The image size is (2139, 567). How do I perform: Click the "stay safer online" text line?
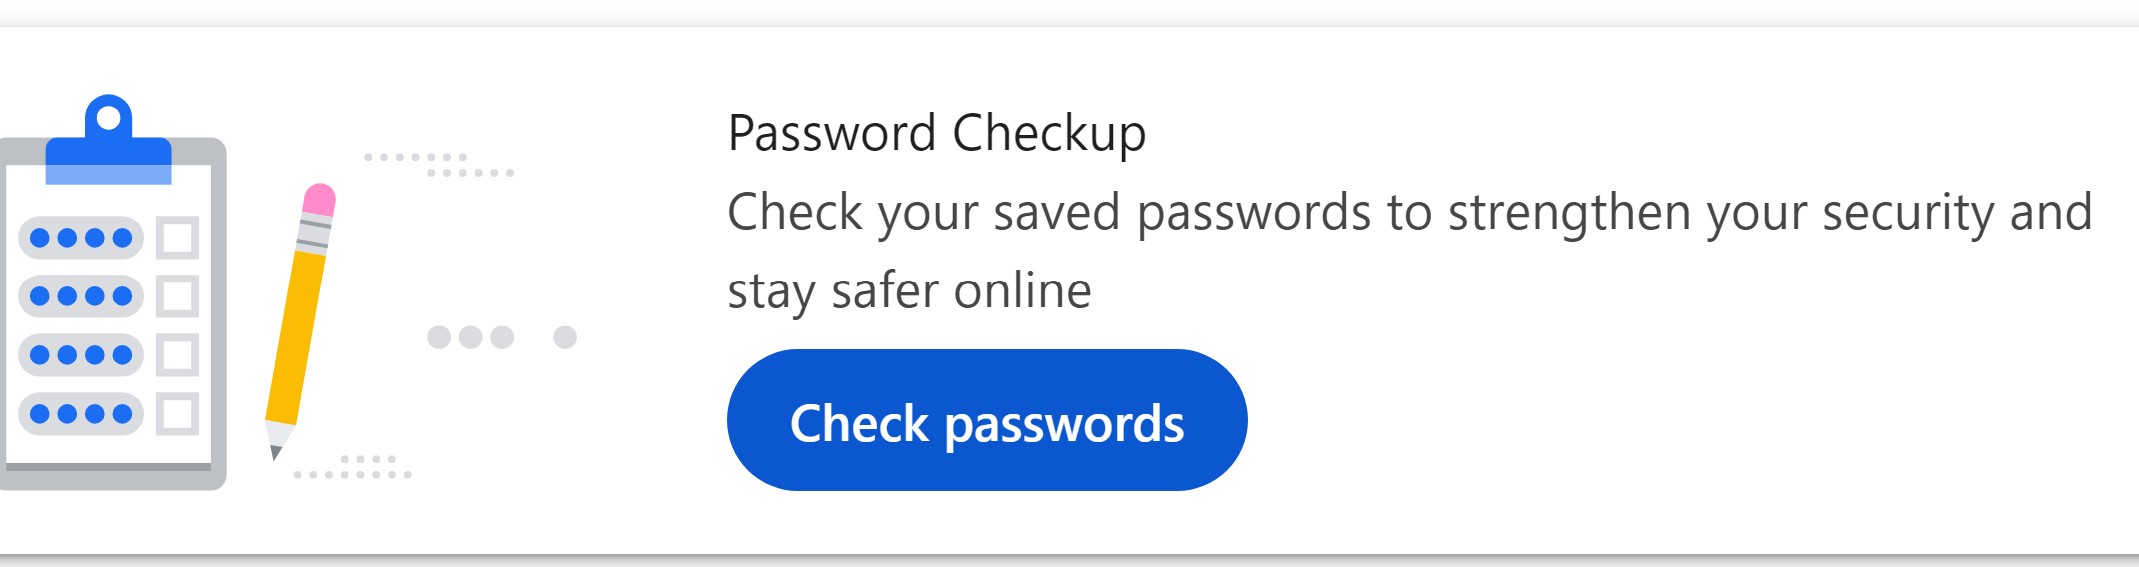[908, 291]
